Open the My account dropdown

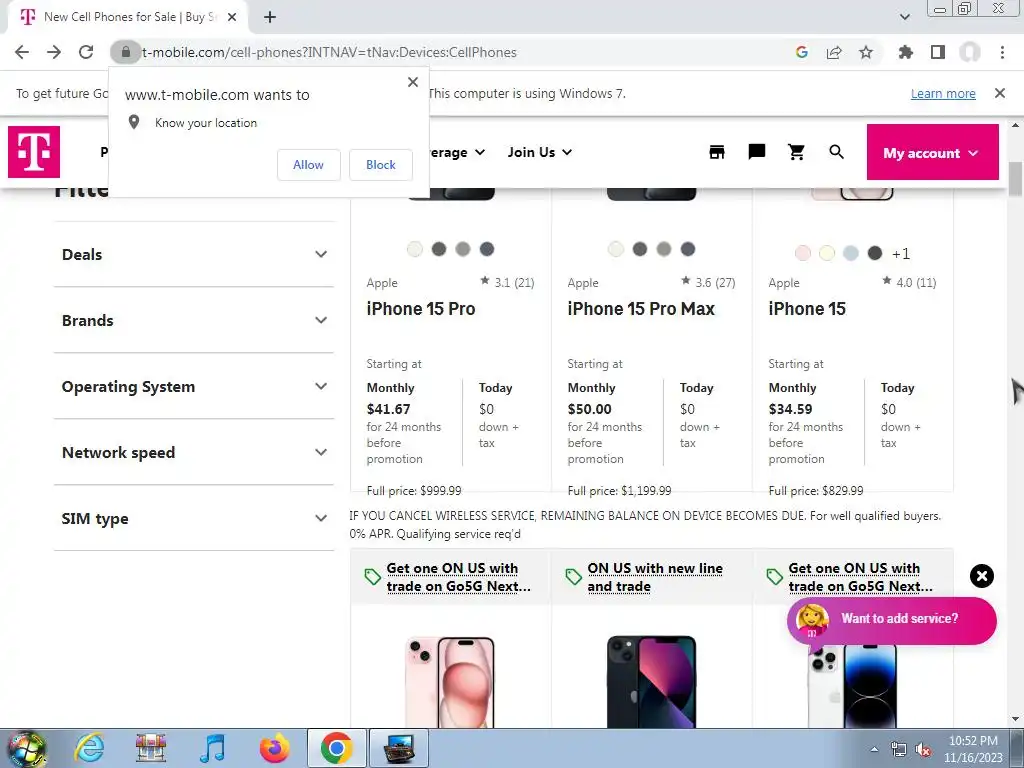(x=933, y=152)
